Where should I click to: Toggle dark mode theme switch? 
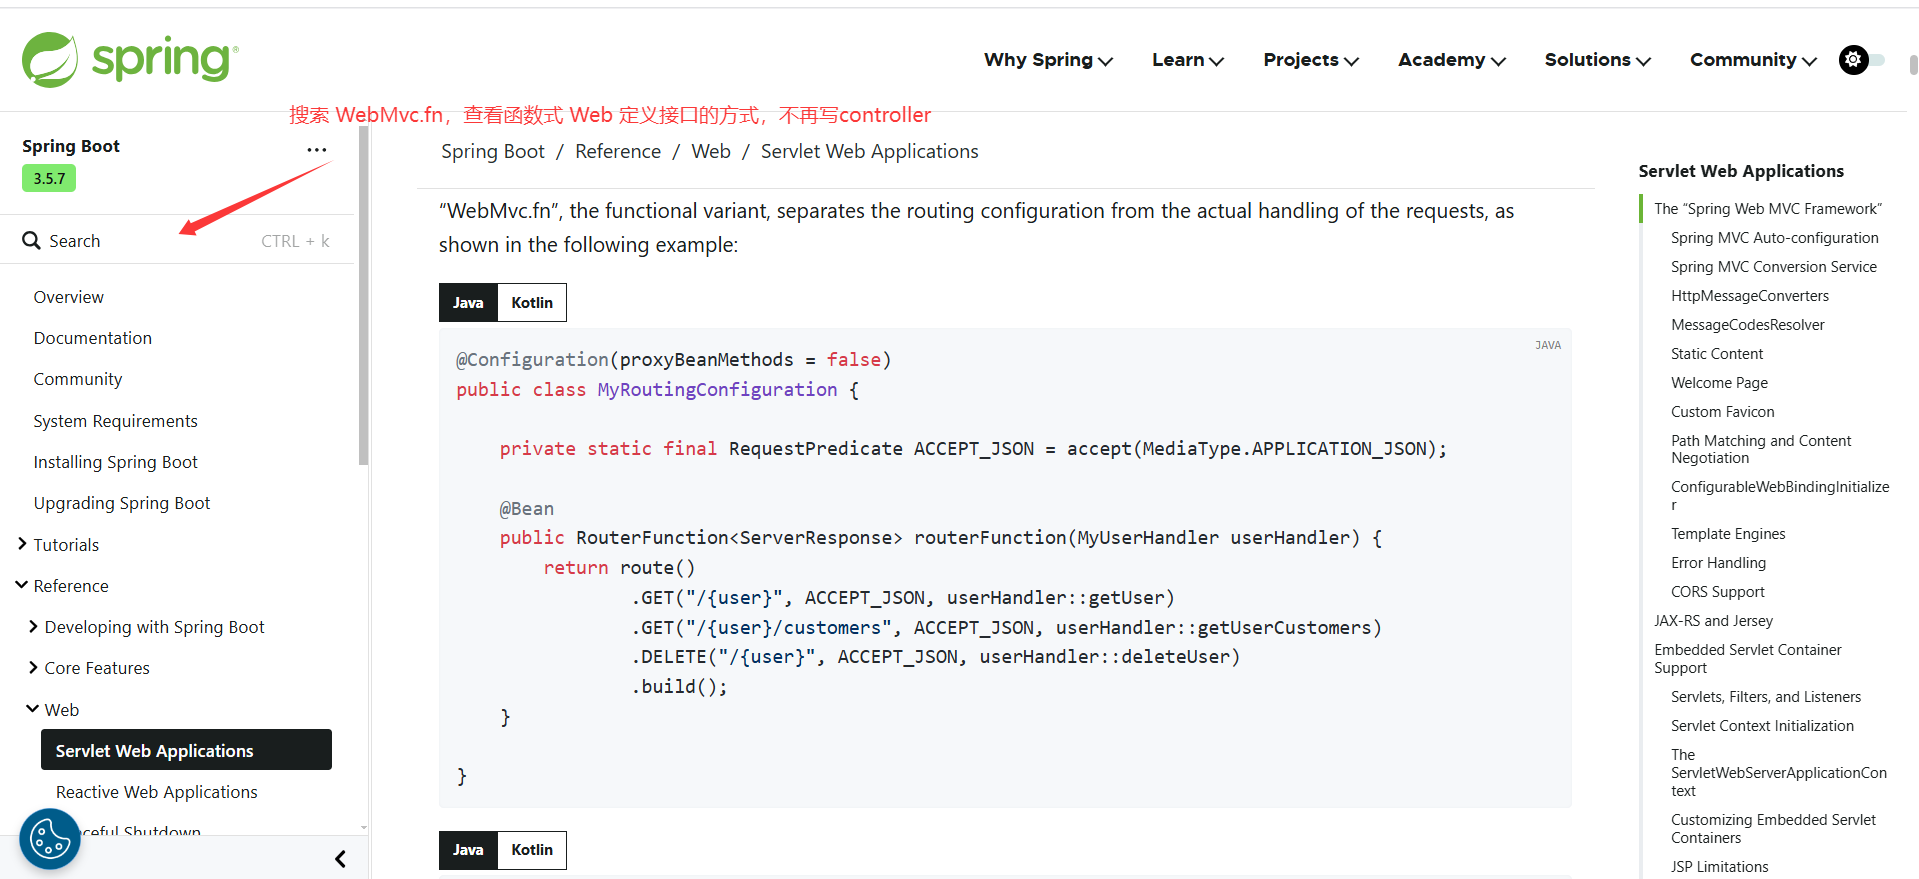coord(1861,60)
